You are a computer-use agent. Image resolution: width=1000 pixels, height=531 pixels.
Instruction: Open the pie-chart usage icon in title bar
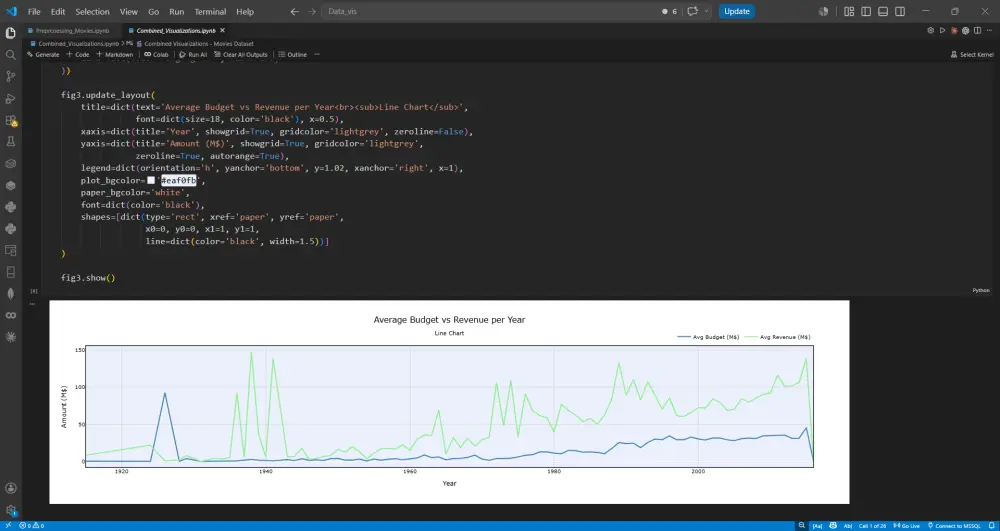(823, 11)
